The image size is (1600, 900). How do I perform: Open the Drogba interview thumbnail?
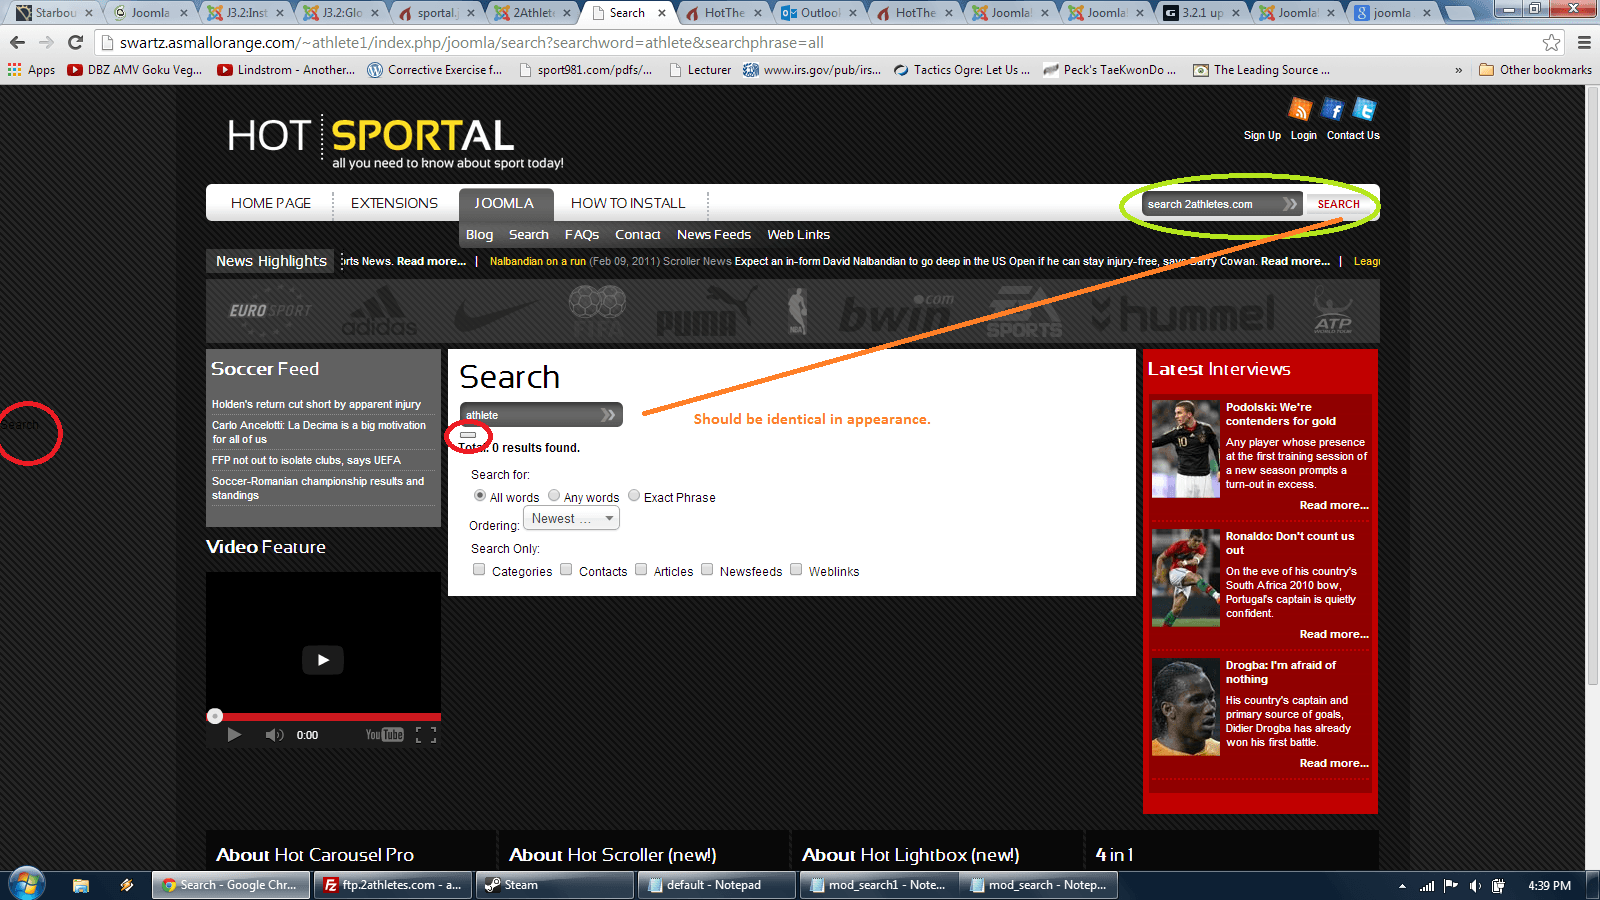tap(1185, 706)
